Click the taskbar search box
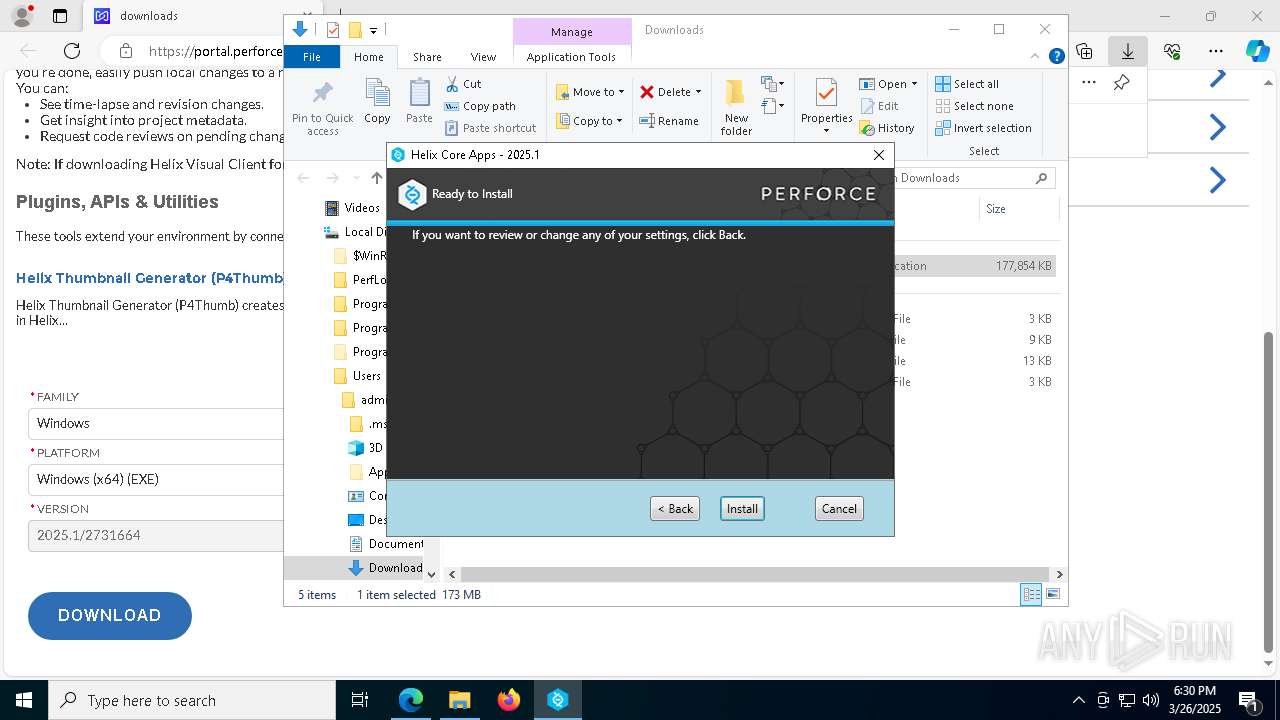Viewport: 1280px width, 720px height. [192, 700]
